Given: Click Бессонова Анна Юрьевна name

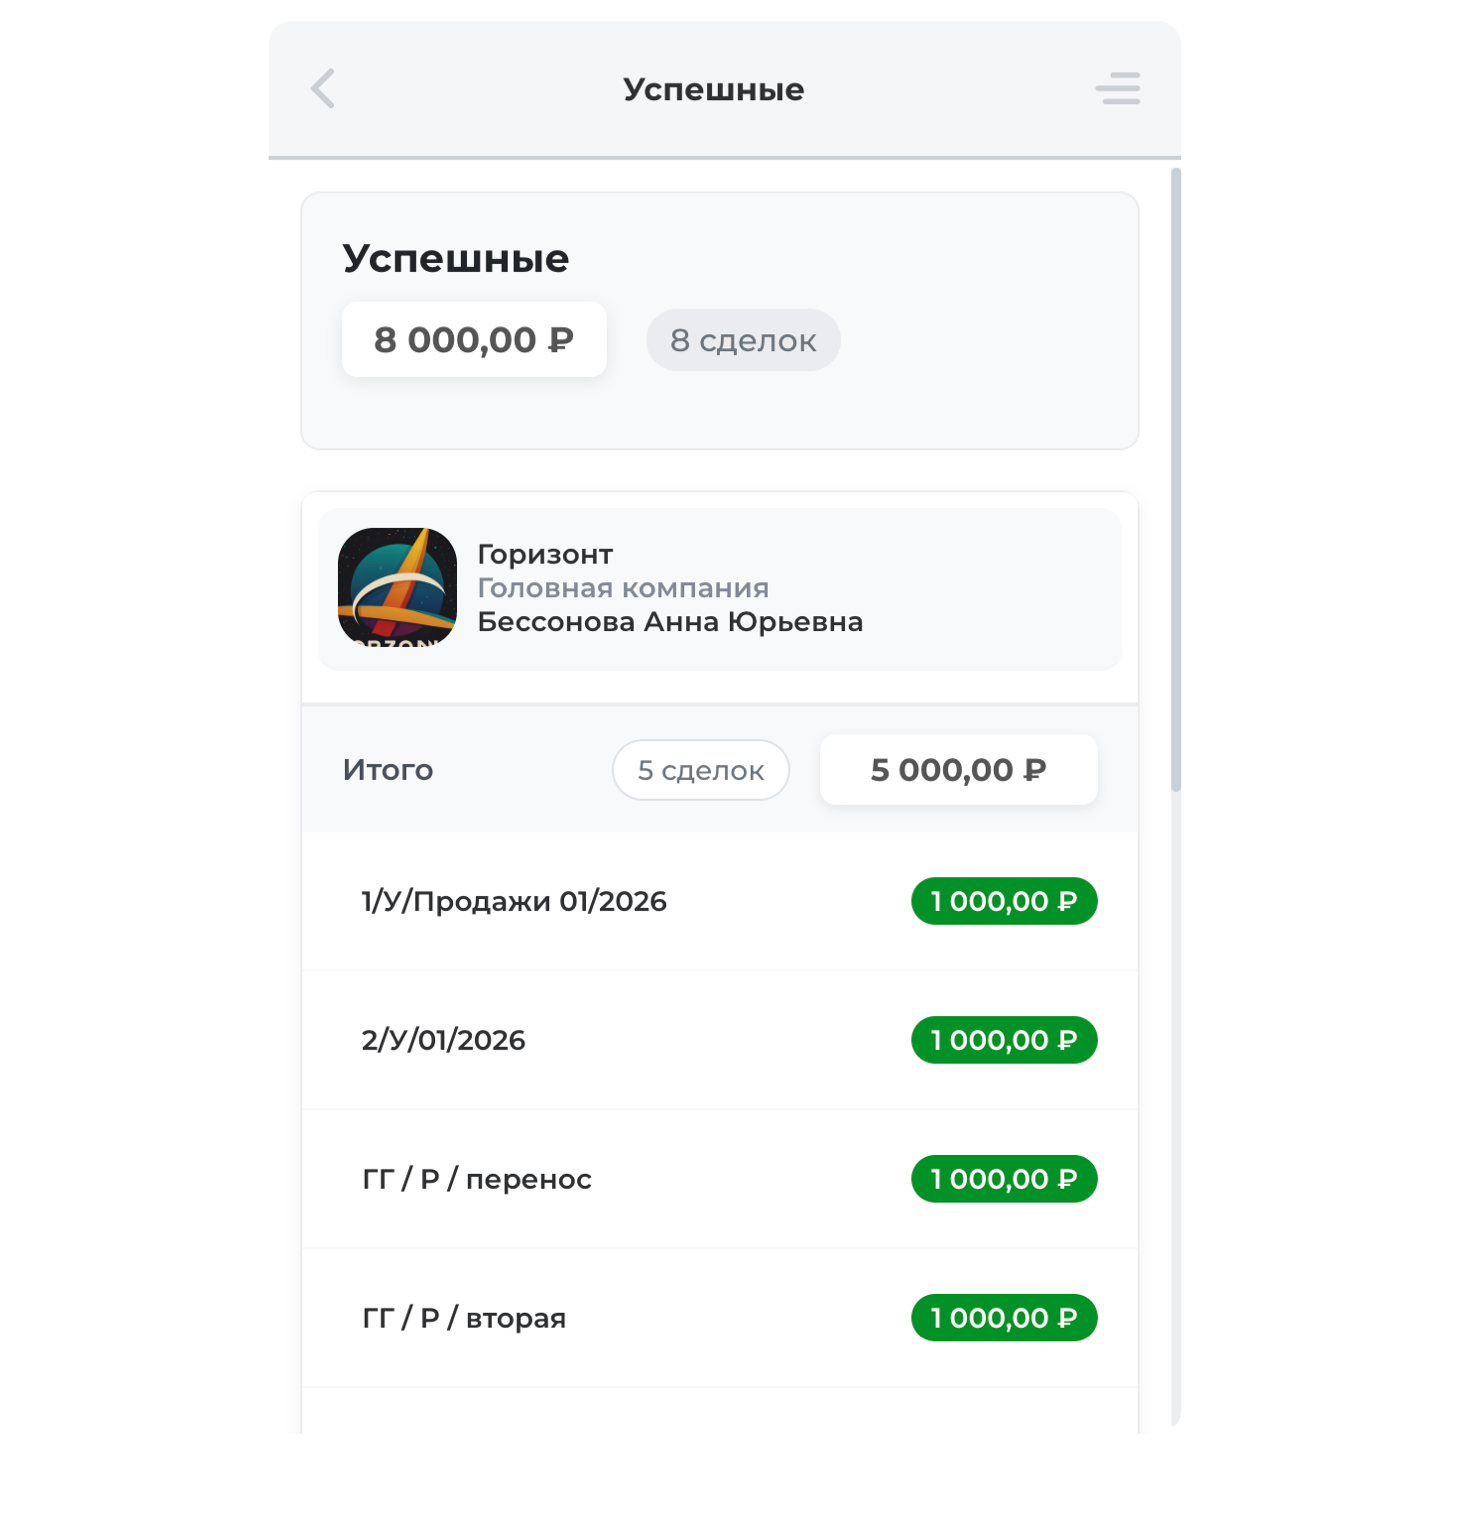Looking at the screenshot, I should tap(669, 622).
